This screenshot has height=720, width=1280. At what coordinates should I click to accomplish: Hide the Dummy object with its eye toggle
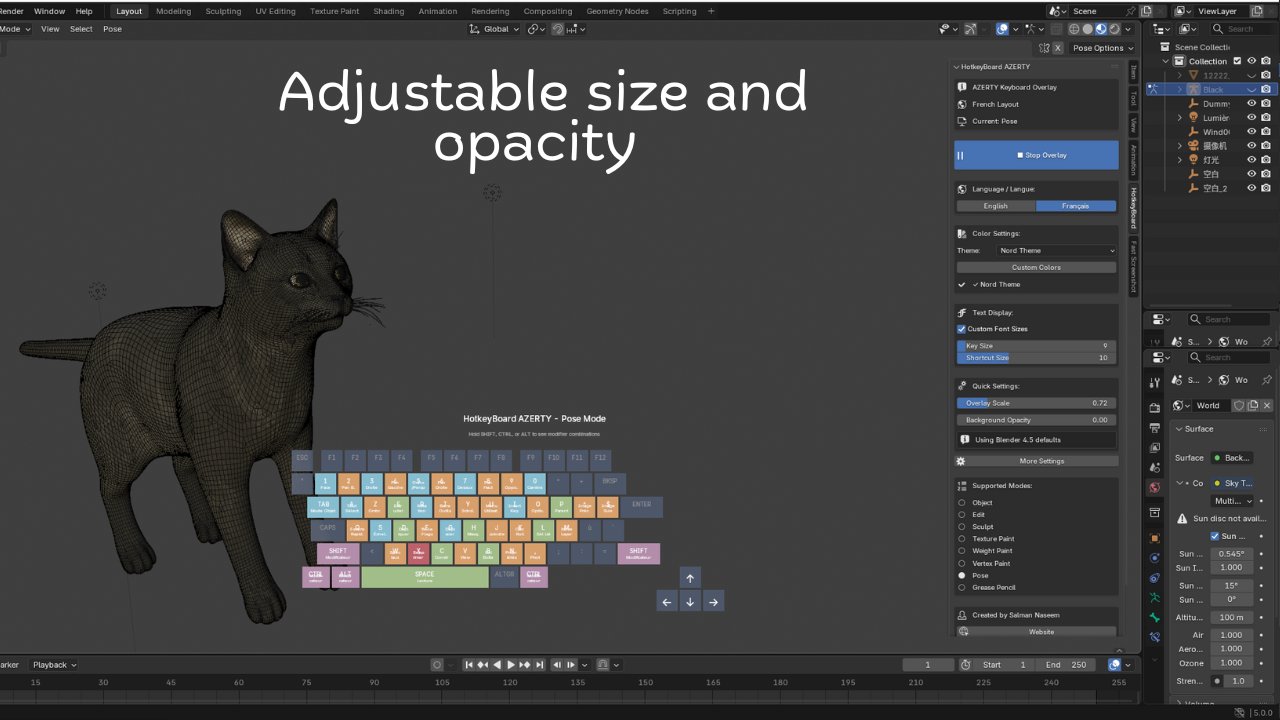tap(1252, 103)
